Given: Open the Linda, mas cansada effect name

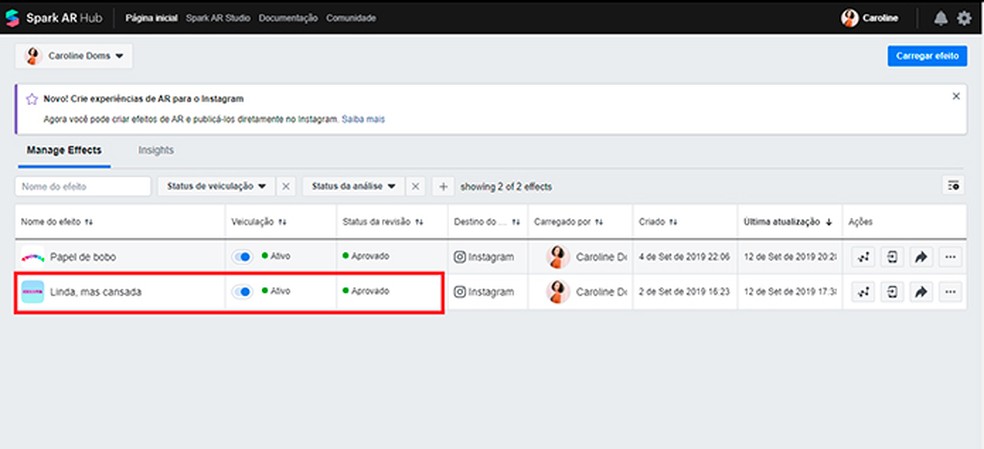Looking at the screenshot, I should (x=95, y=292).
